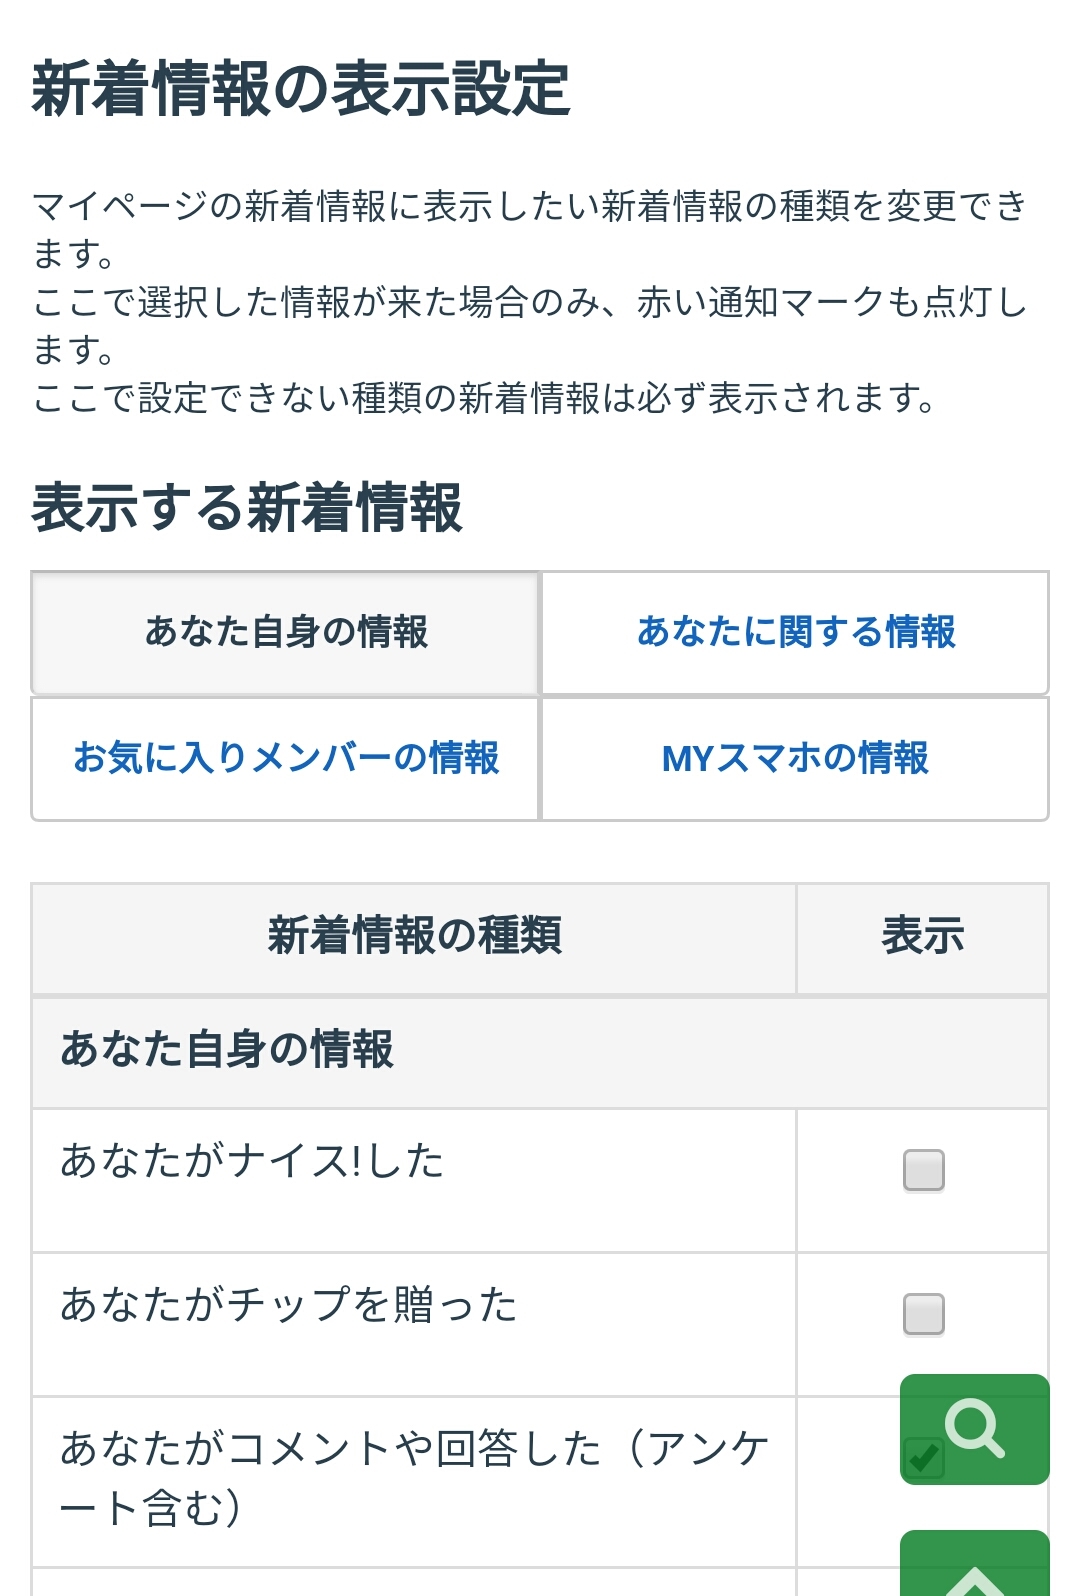Tap the あなたがチップを贈った row label
Image resolution: width=1080 pixels, height=1596 pixels.
click(288, 1306)
